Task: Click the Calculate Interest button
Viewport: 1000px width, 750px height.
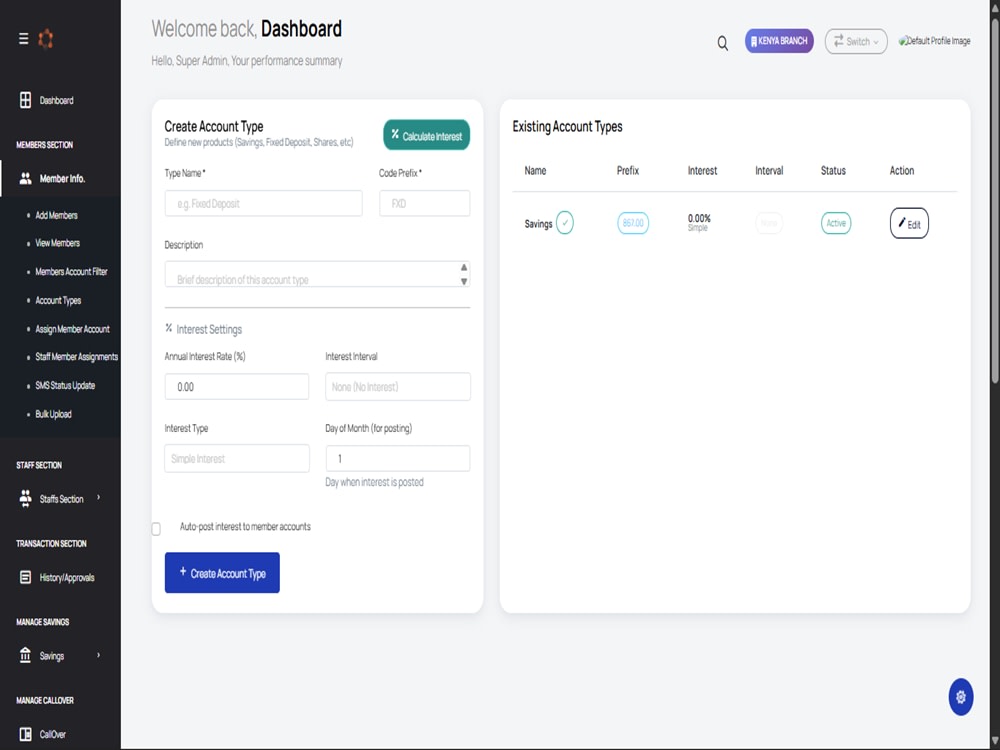Action: point(427,135)
